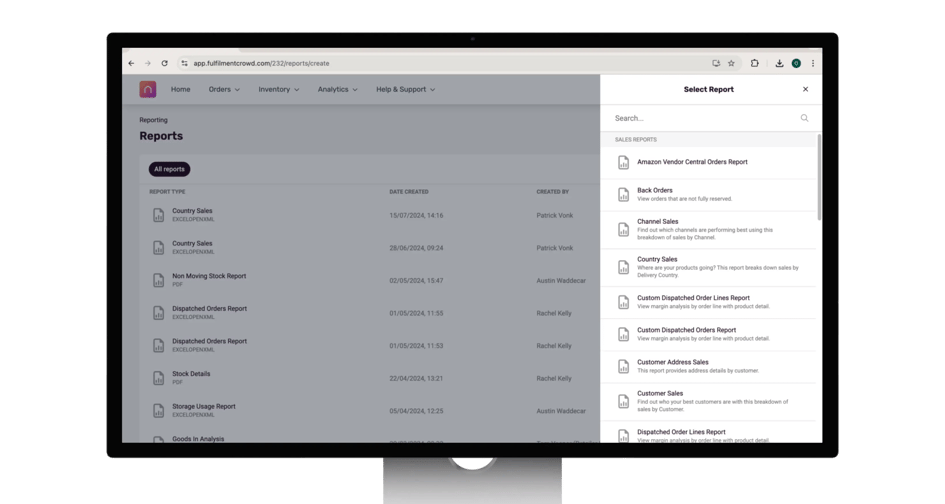Click the Dispatched Order Lines Report icon
This screenshot has height=504, width=945.
(624, 435)
